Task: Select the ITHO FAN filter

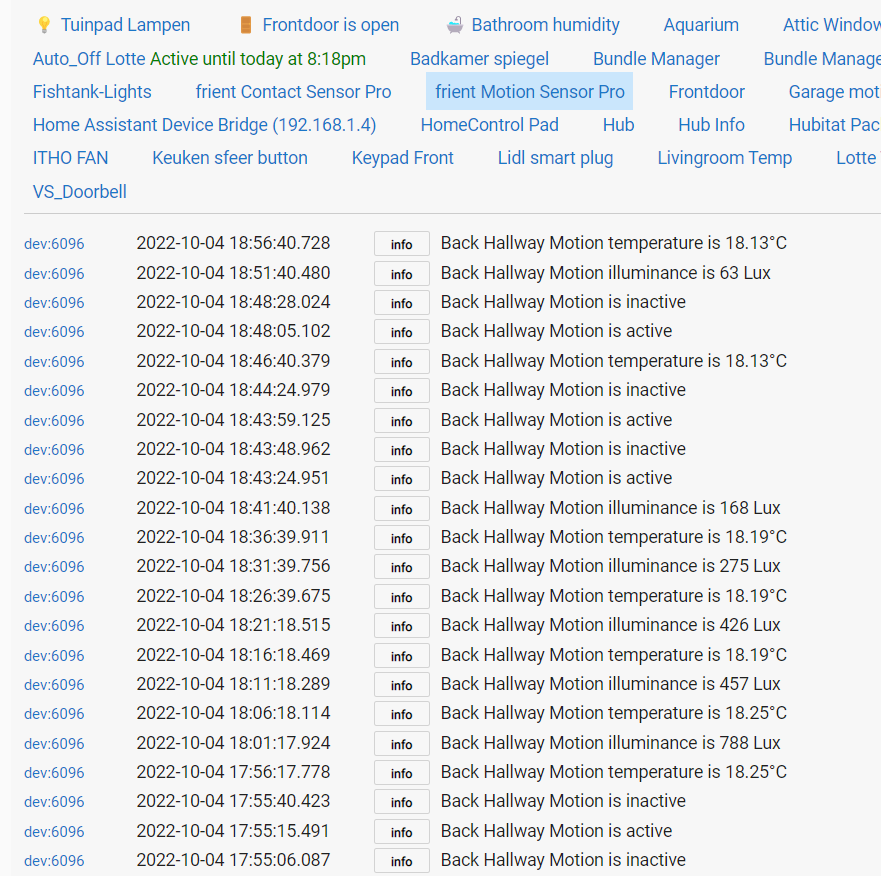Action: [70, 158]
